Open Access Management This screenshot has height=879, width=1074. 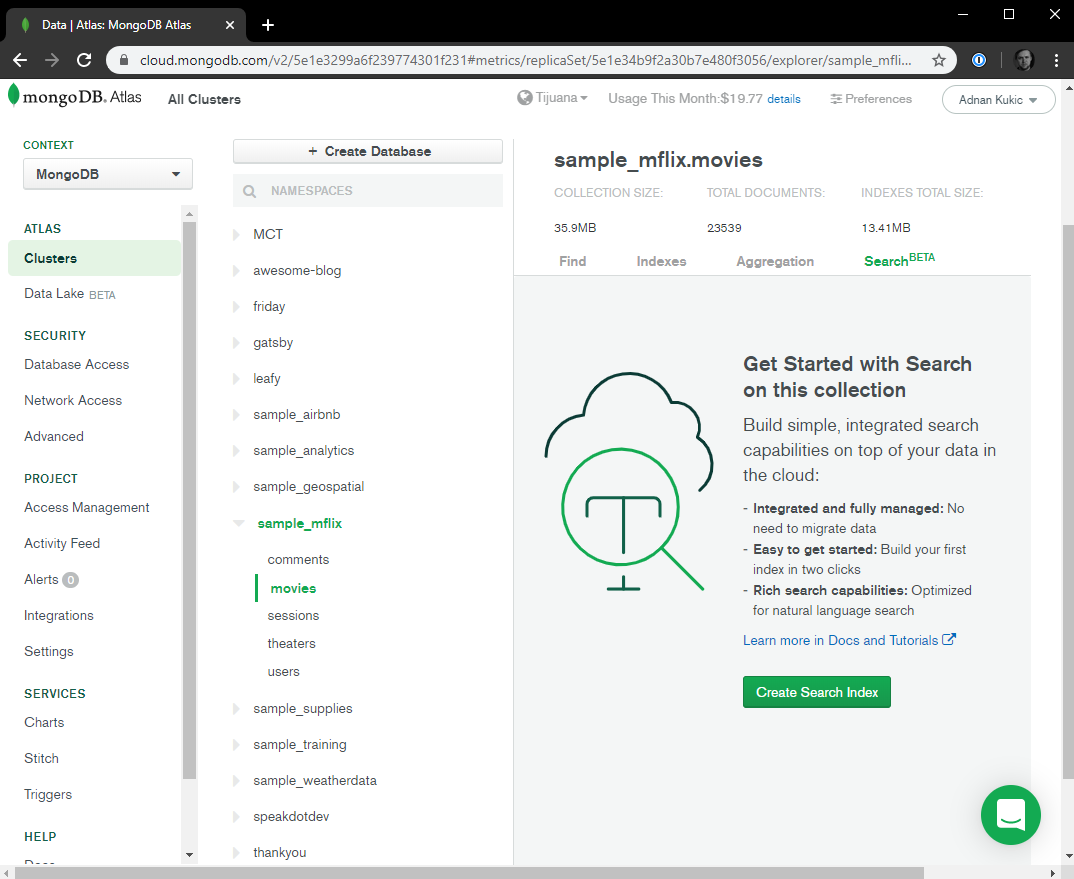click(x=87, y=508)
